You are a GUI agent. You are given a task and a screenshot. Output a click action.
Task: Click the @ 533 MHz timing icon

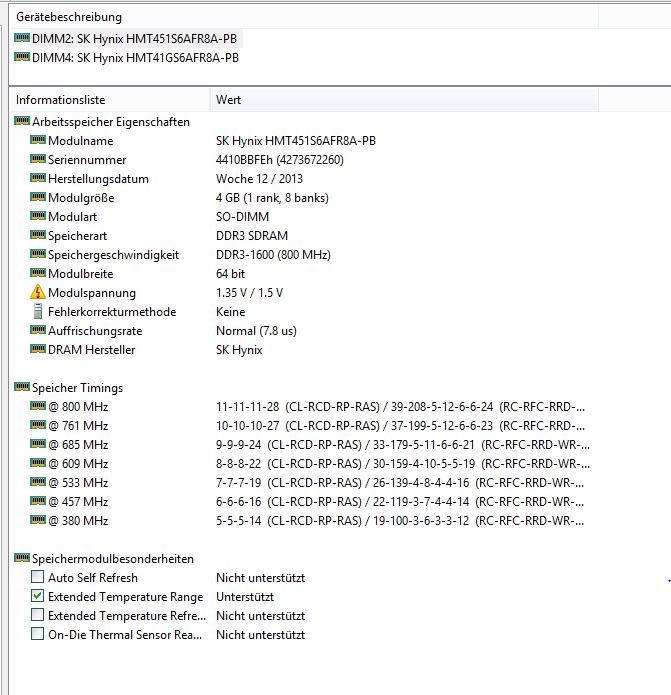click(38, 482)
